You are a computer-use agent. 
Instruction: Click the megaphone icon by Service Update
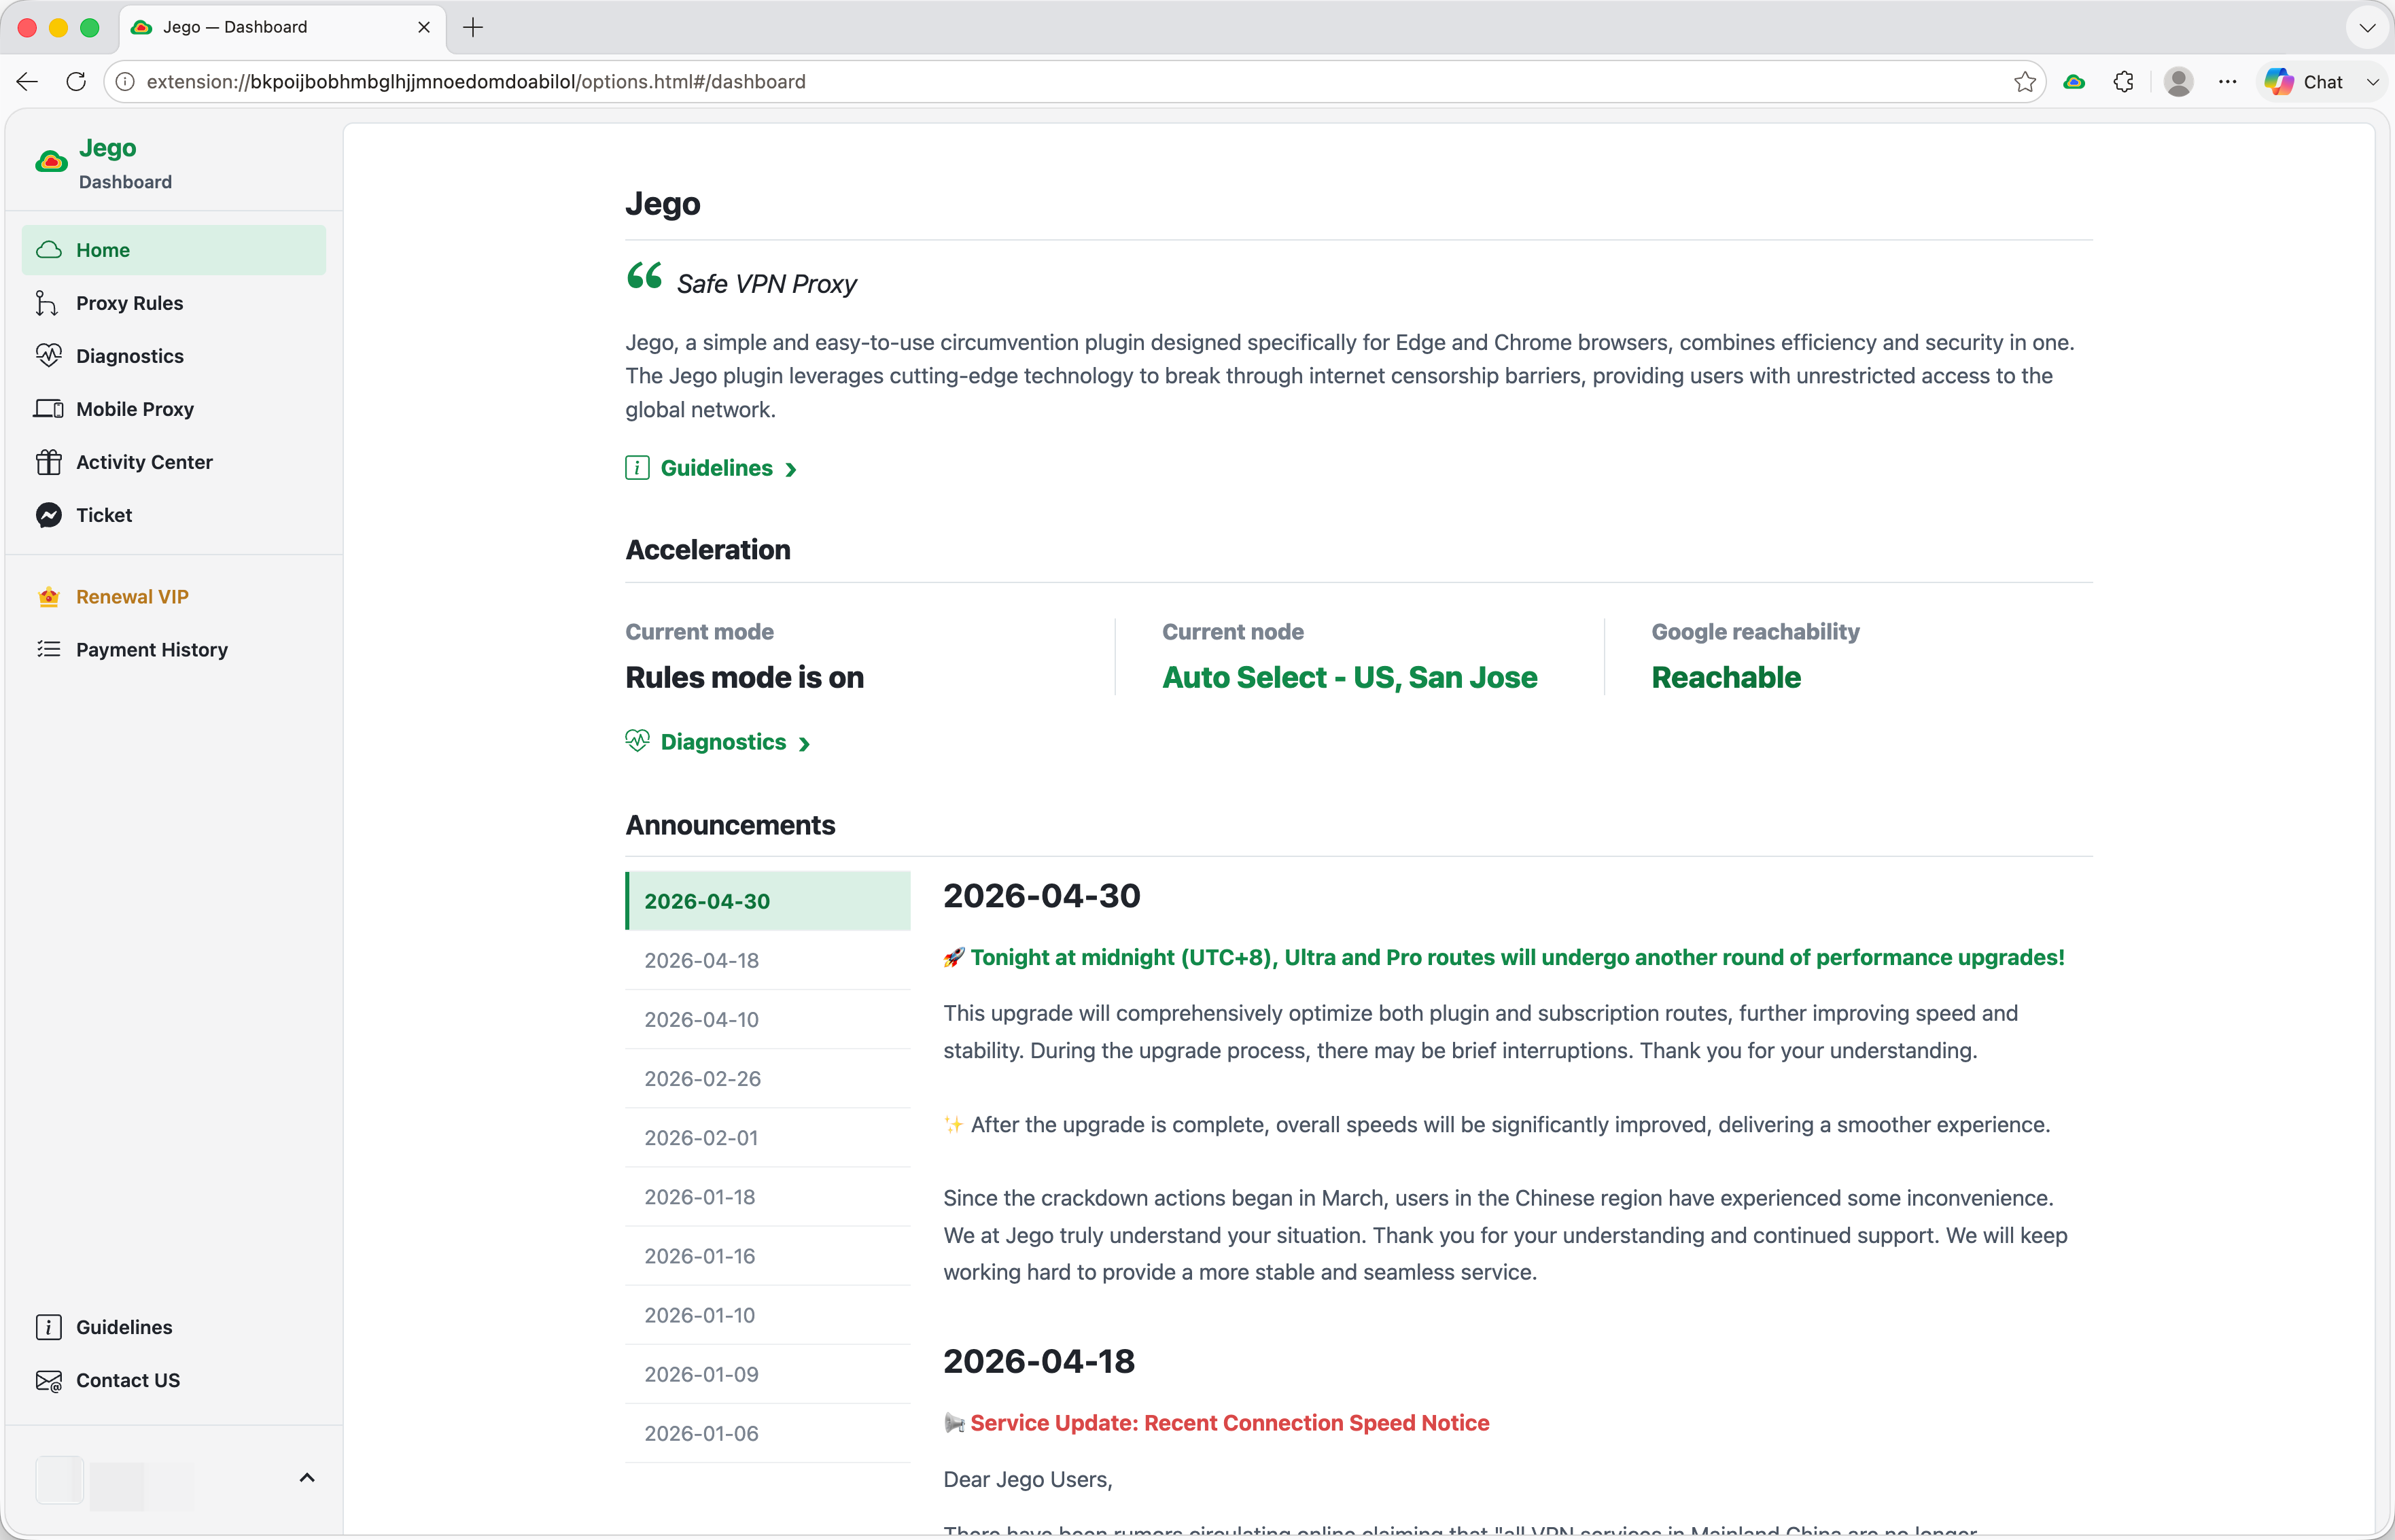954,1422
